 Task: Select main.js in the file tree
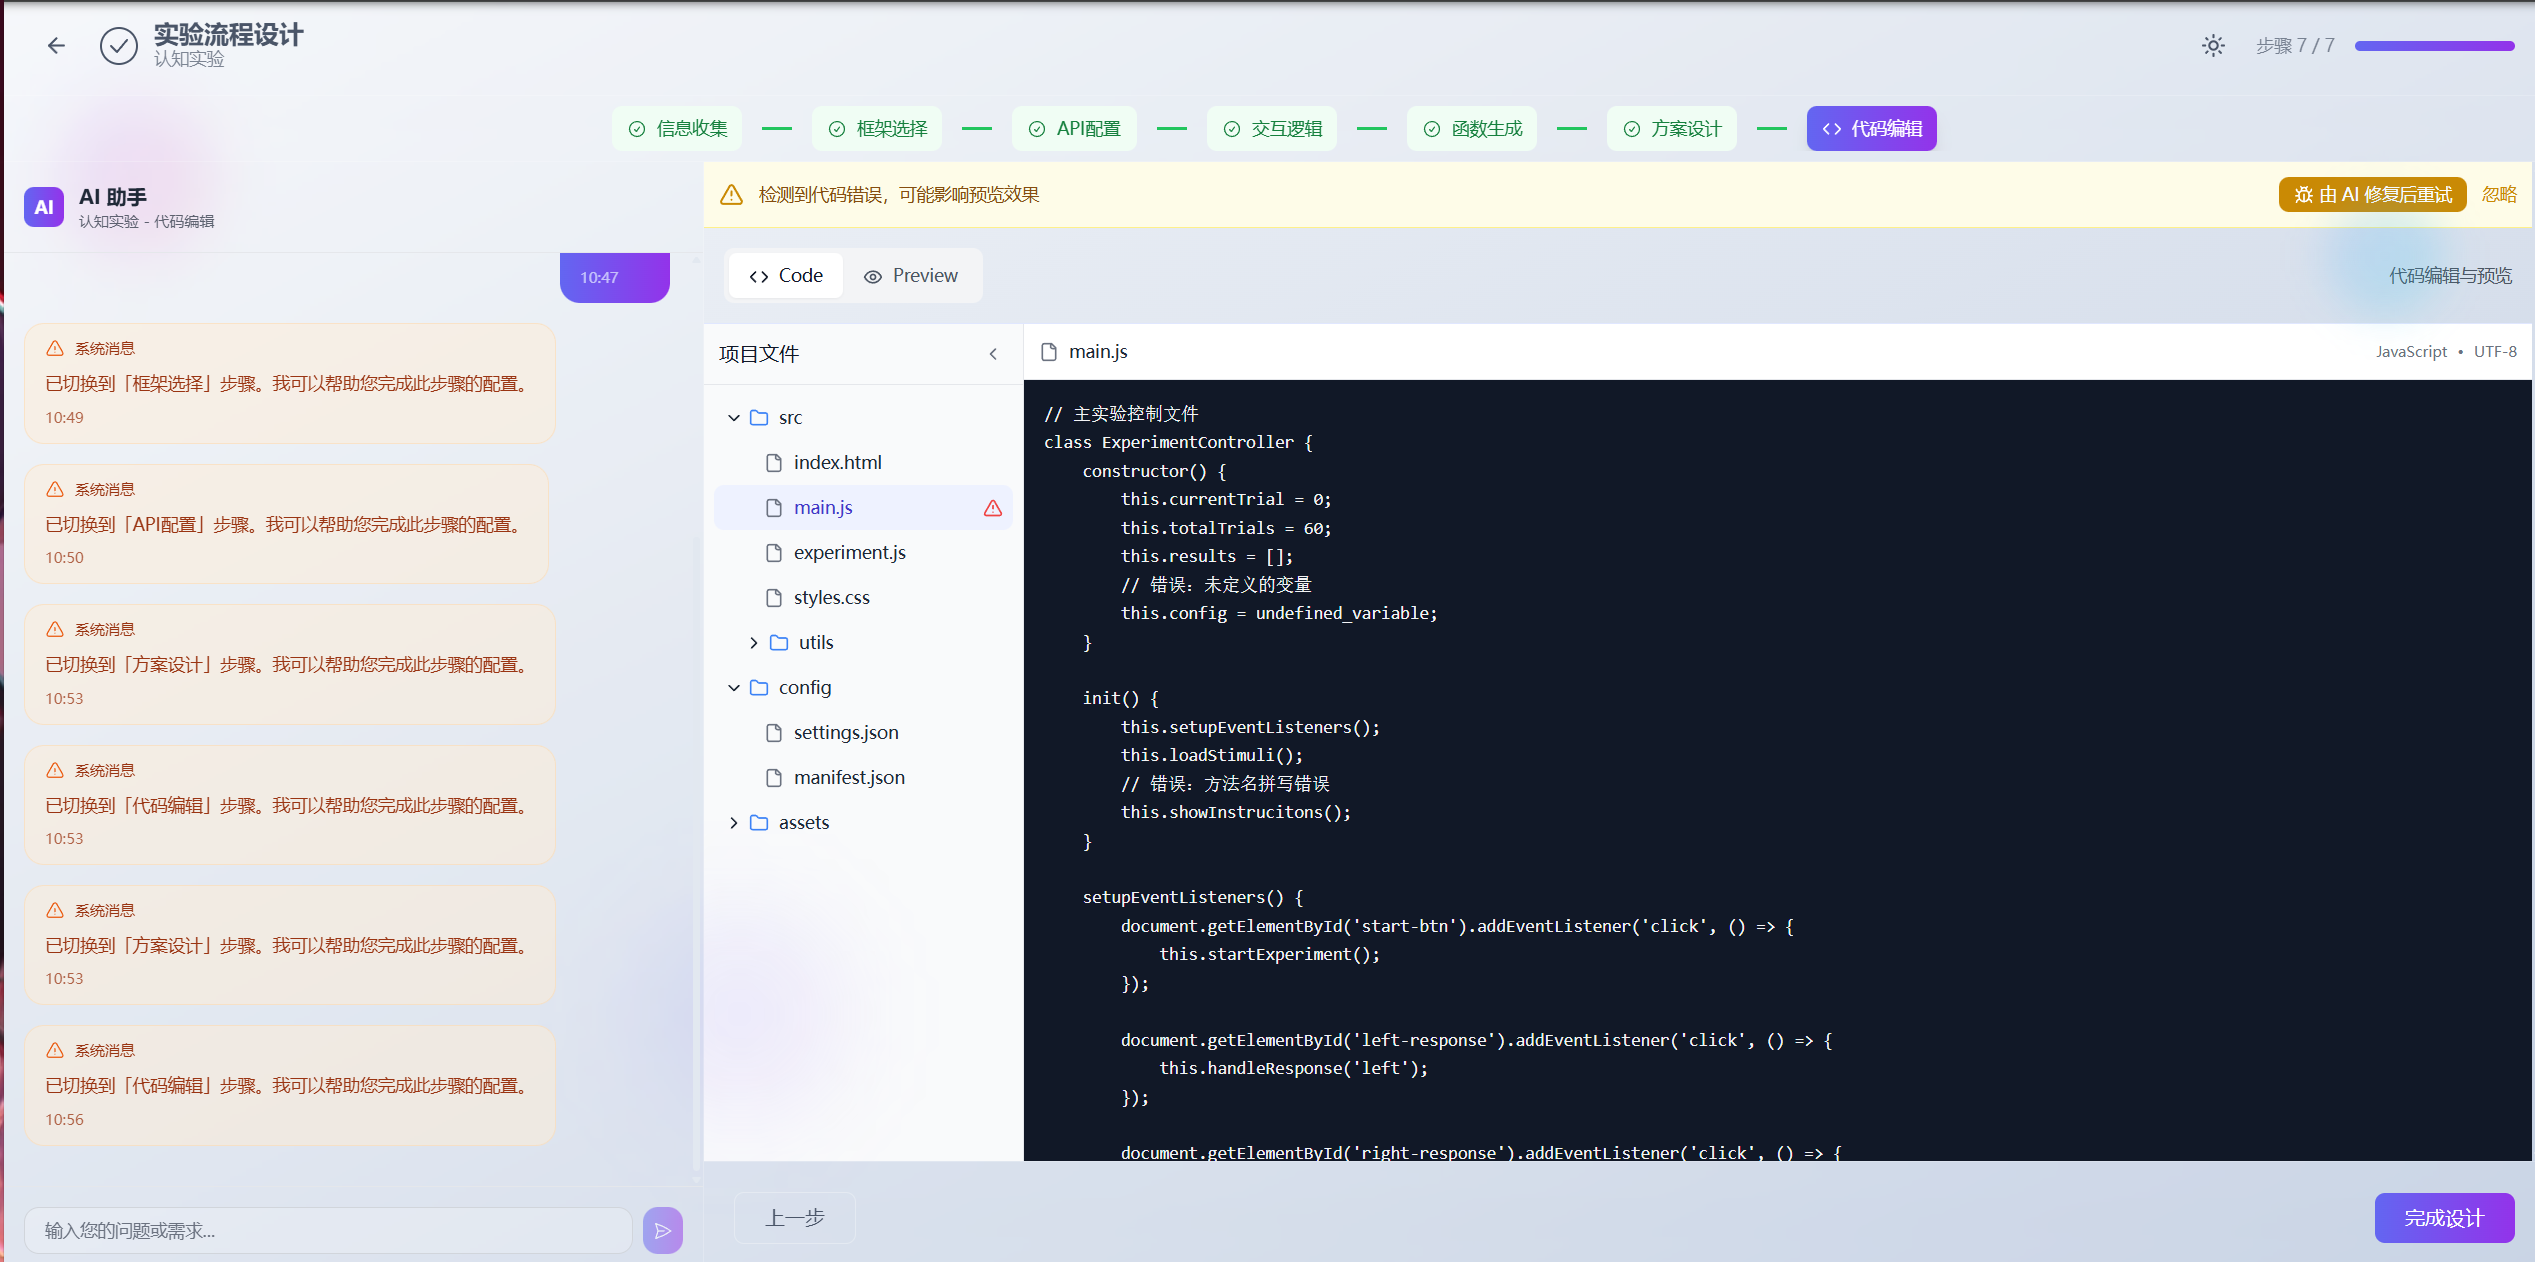tap(863, 507)
